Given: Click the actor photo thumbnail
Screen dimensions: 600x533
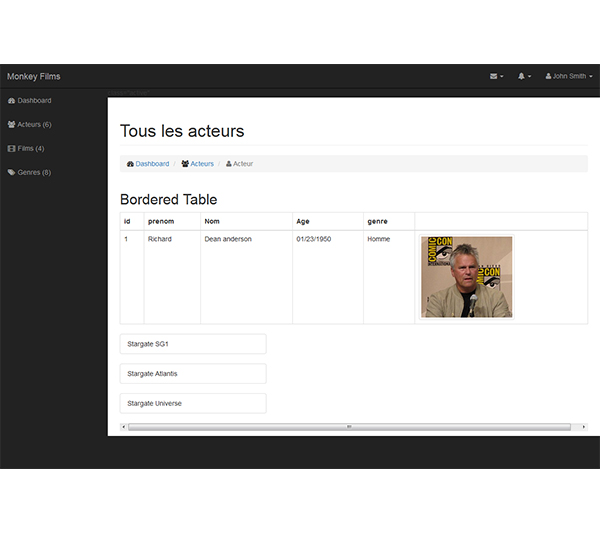Looking at the screenshot, I should click(467, 277).
